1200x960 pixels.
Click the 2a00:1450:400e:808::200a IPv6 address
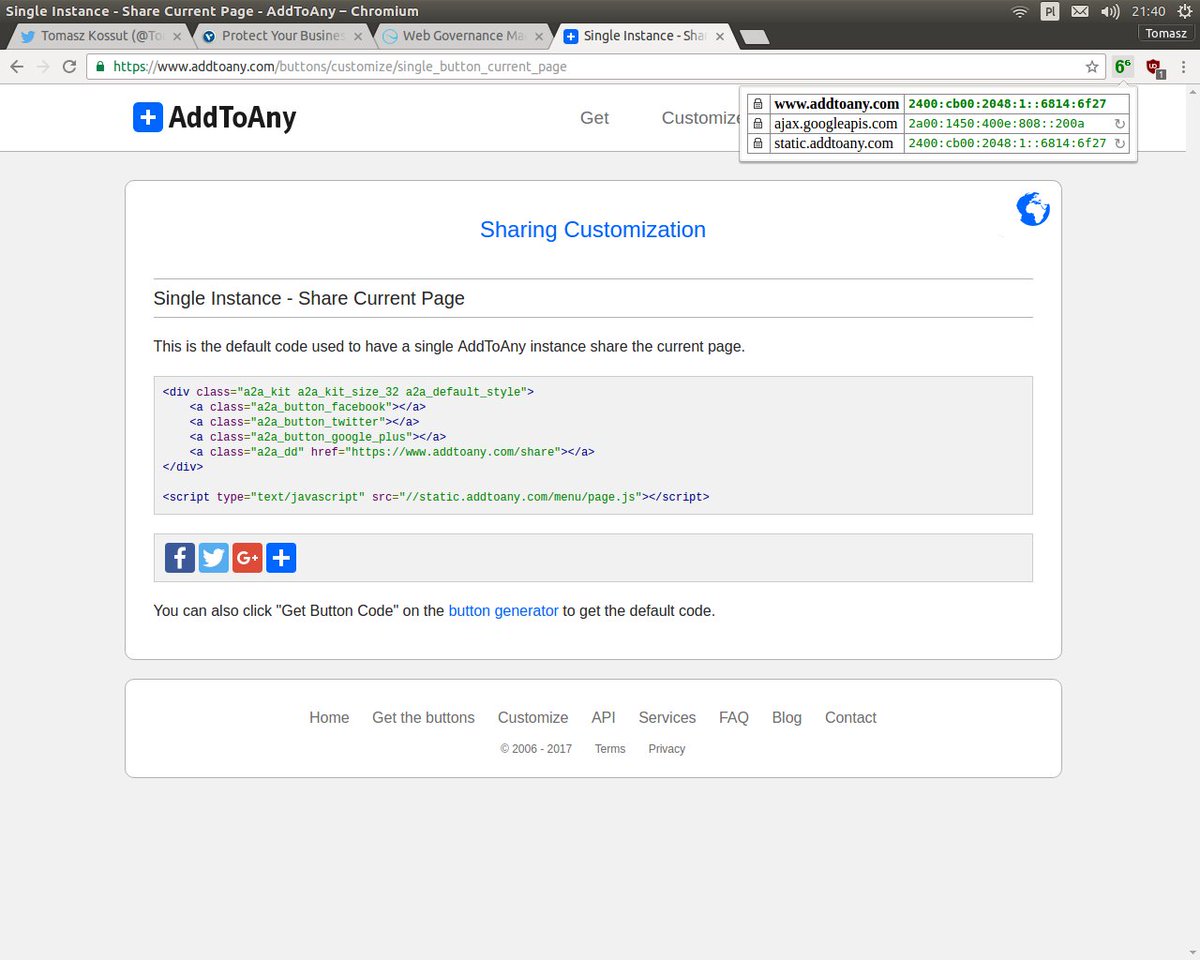(996, 124)
